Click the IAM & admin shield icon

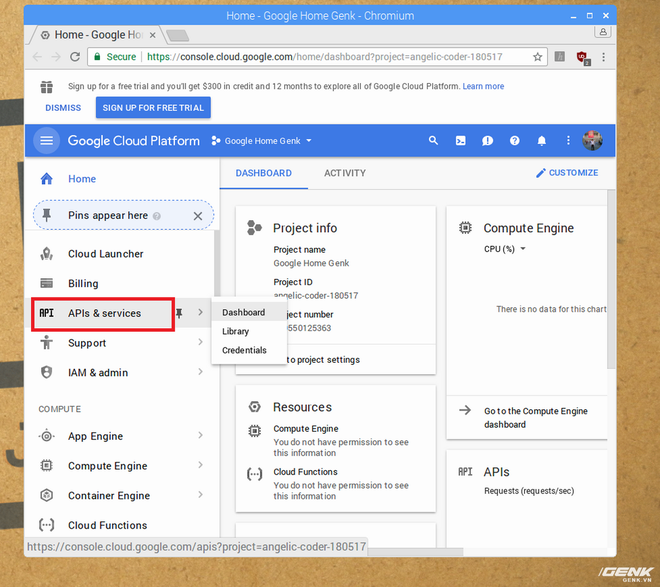47,372
